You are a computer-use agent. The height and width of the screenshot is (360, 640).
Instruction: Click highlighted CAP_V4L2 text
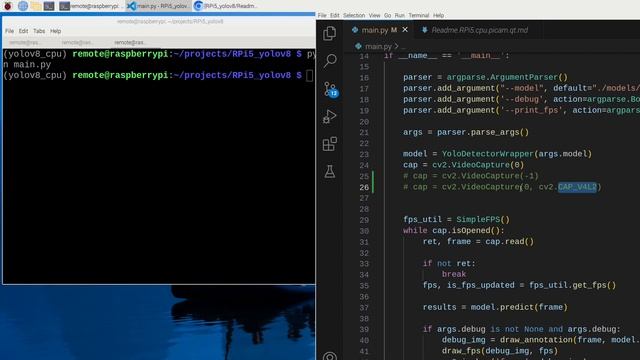click(x=577, y=187)
